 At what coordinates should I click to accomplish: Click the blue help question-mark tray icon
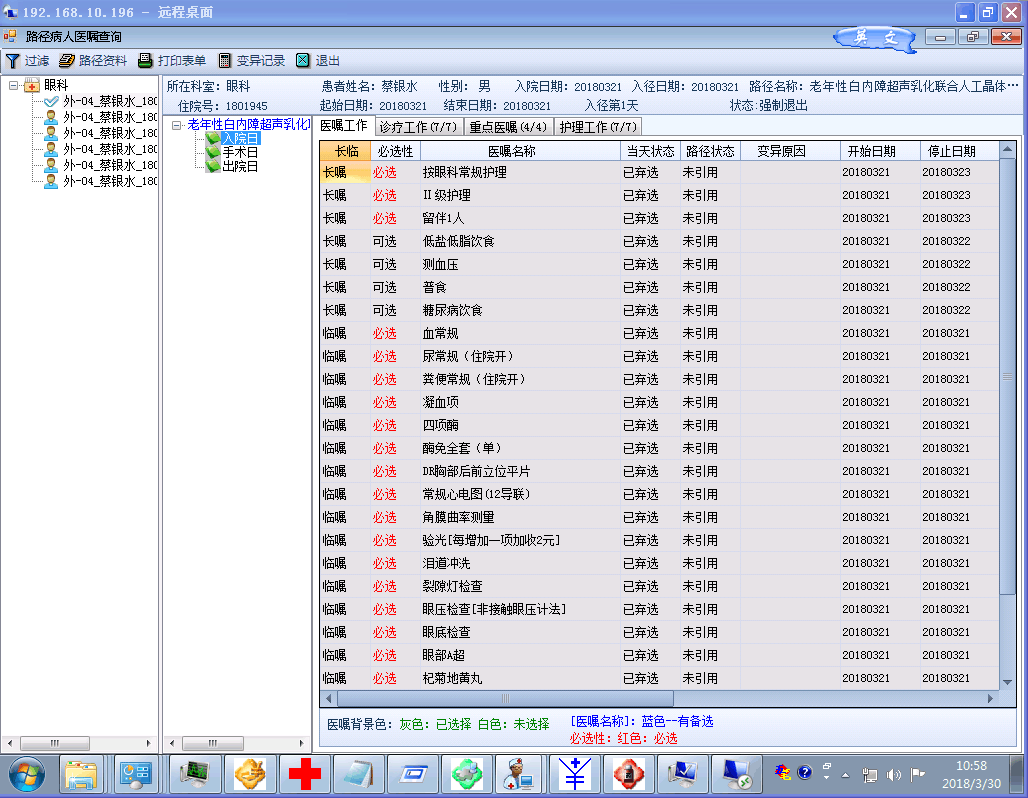coord(804,772)
